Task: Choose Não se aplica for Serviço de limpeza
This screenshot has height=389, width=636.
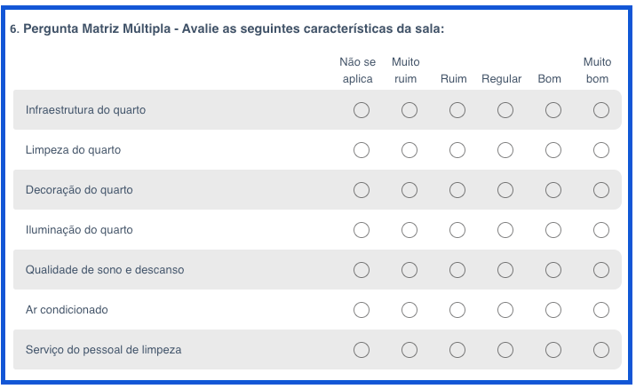Action: click(361, 350)
